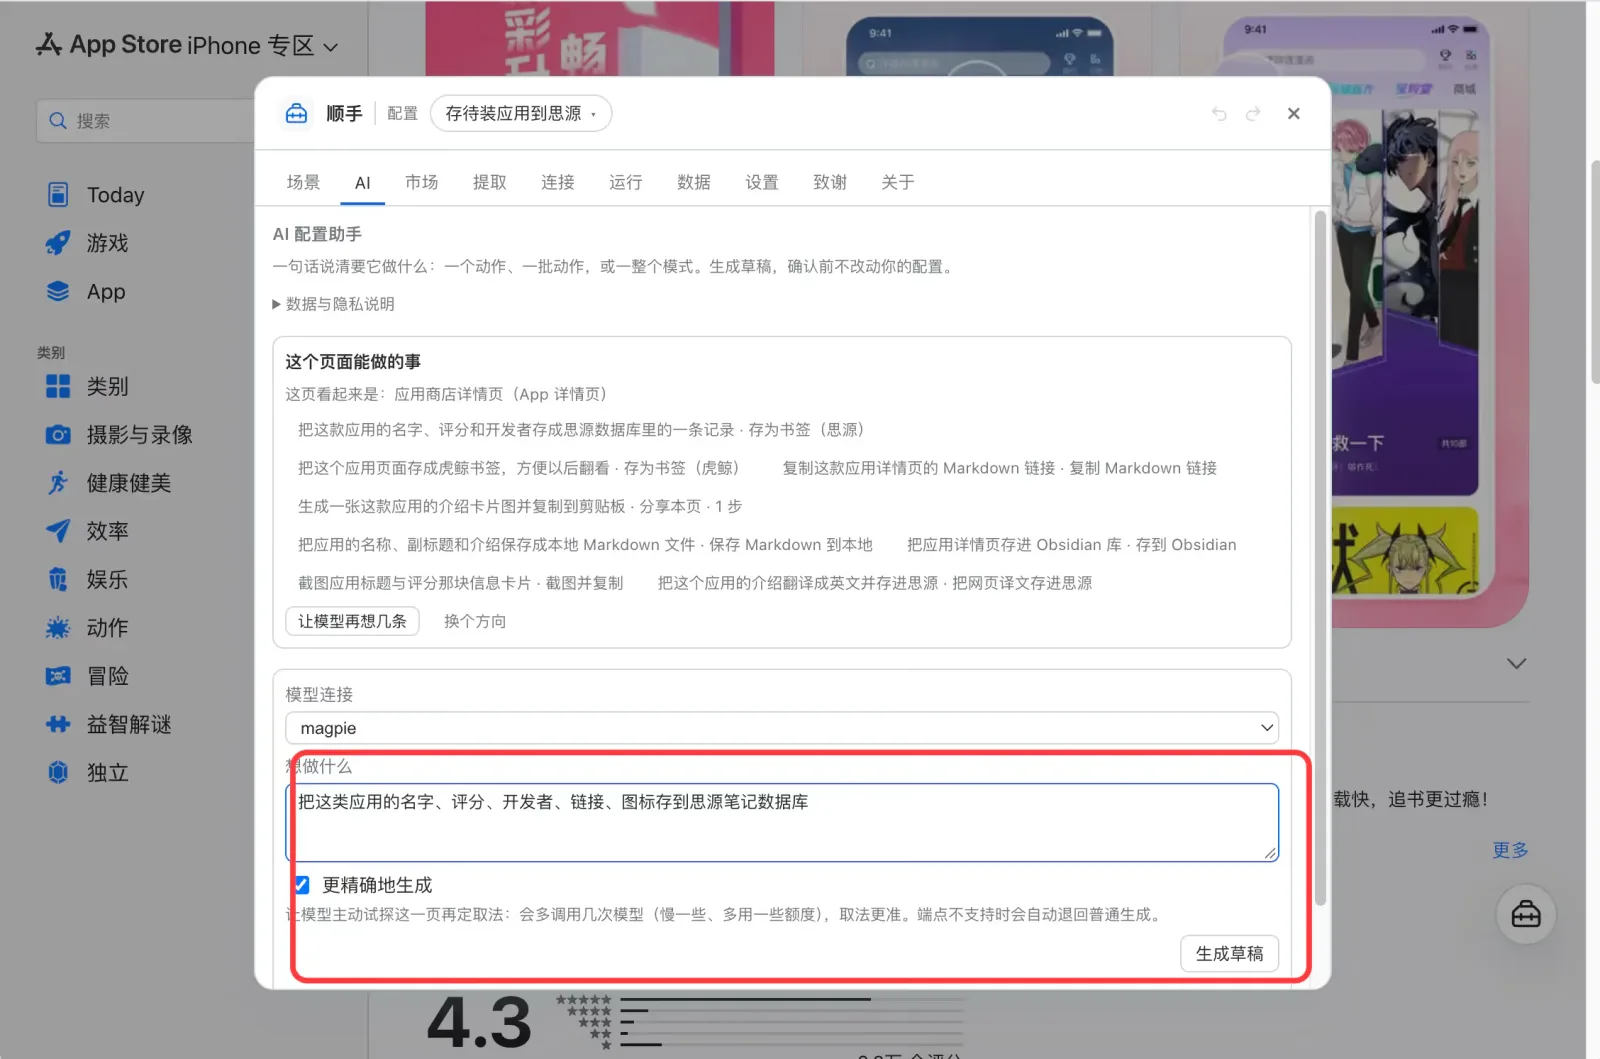Open 效率 paper plane category
This screenshot has height=1059, width=1600.
[58, 531]
